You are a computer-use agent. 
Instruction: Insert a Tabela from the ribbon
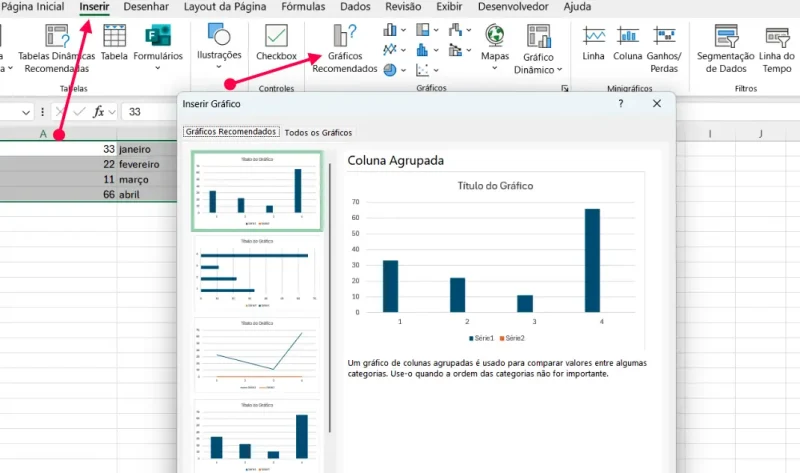[x=114, y=42]
